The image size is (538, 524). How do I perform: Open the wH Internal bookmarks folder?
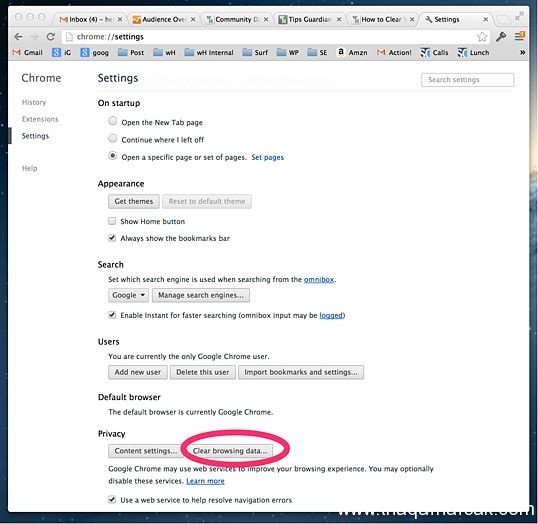pos(209,53)
